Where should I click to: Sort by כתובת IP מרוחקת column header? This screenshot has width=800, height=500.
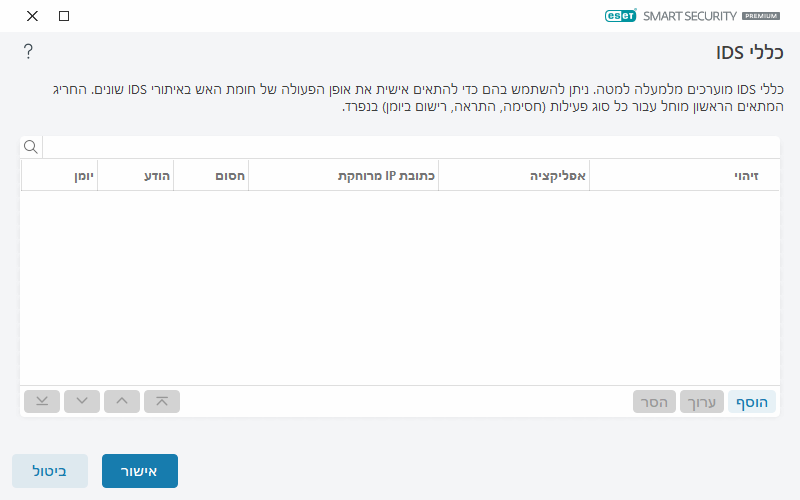343,175
